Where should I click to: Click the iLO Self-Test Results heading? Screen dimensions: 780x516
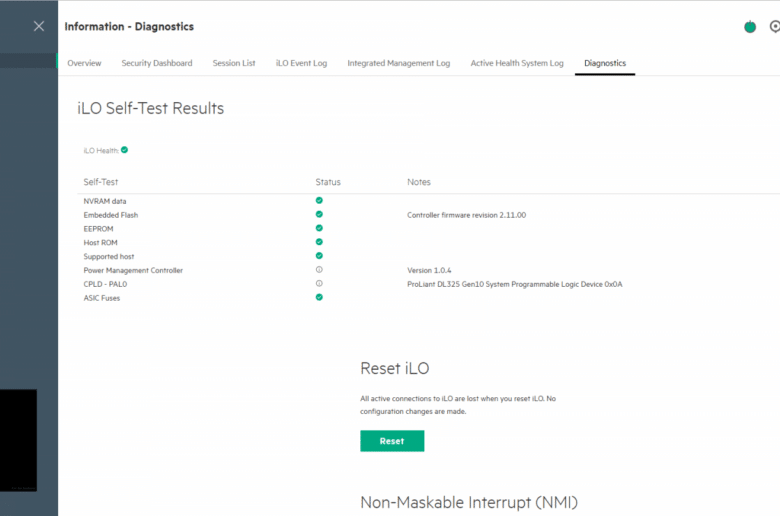(x=151, y=108)
